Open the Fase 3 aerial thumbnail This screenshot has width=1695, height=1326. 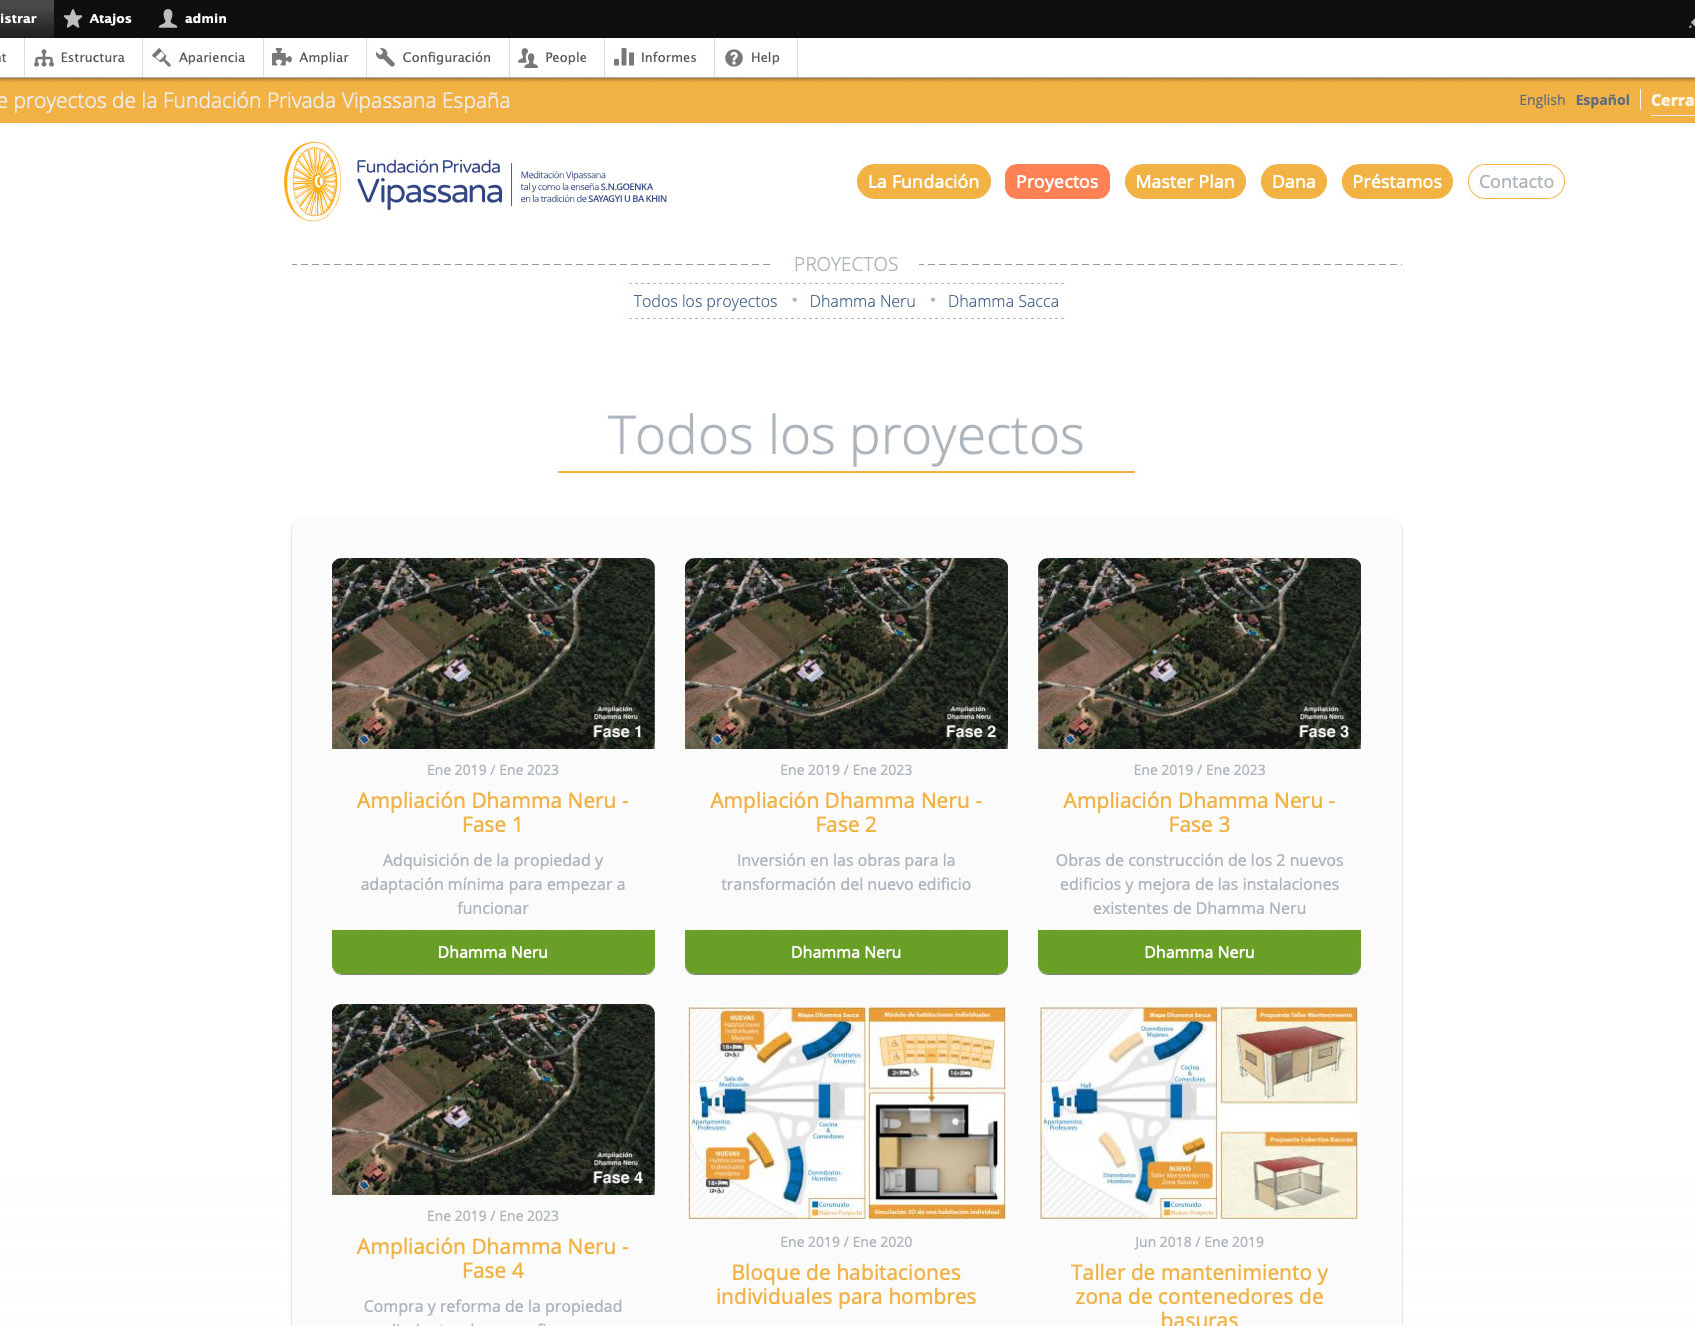1199,653
